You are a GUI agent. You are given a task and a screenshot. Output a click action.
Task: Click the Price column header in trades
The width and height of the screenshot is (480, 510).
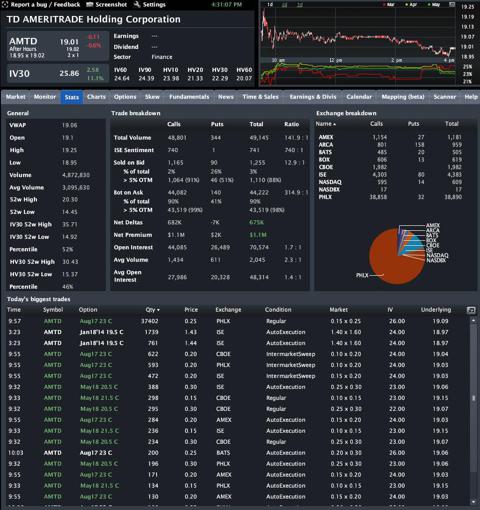tap(191, 310)
